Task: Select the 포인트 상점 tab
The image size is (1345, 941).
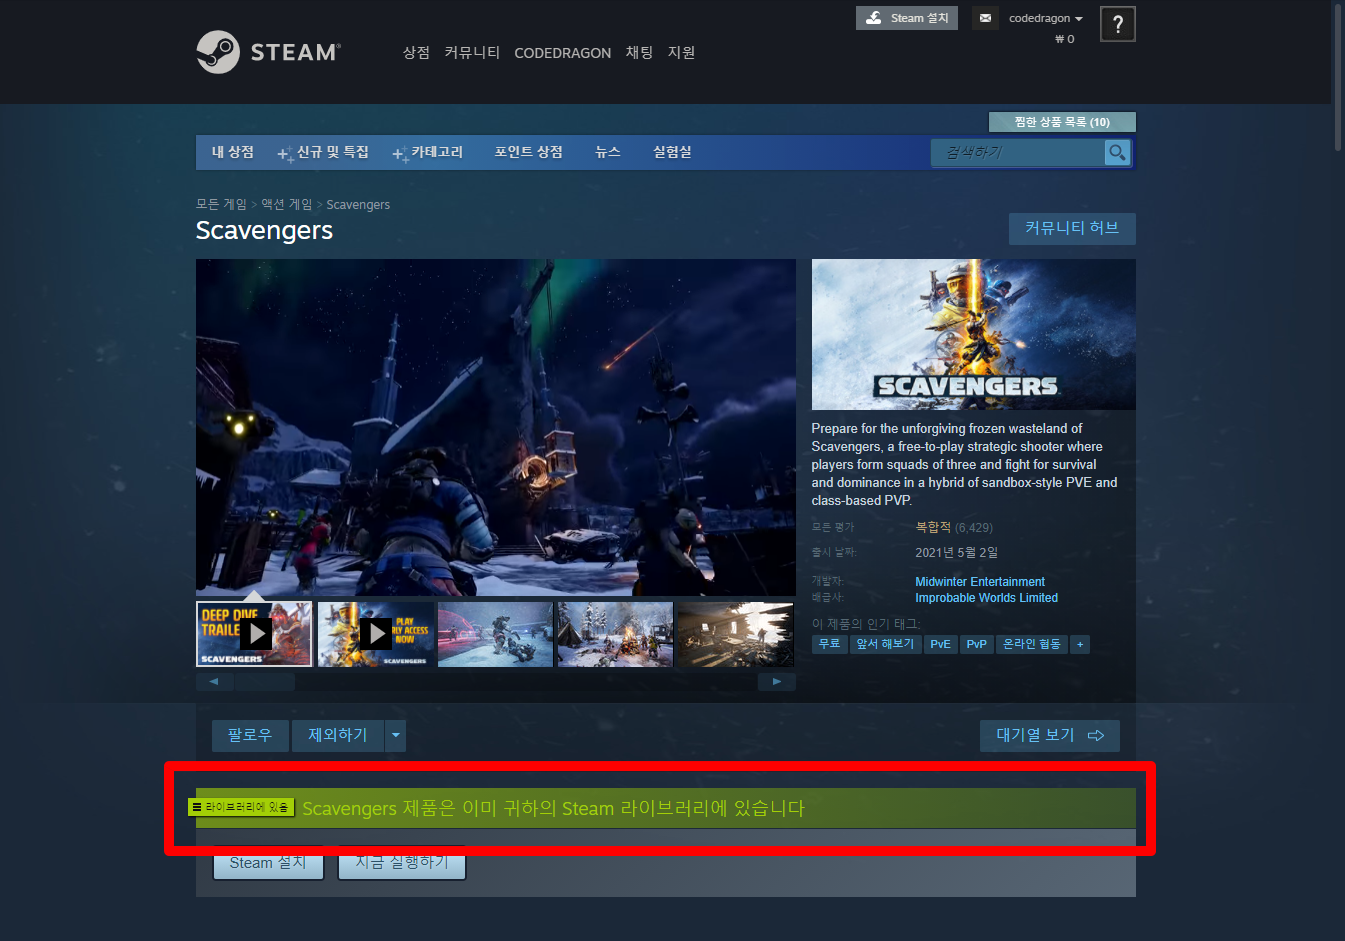Action: 528,152
